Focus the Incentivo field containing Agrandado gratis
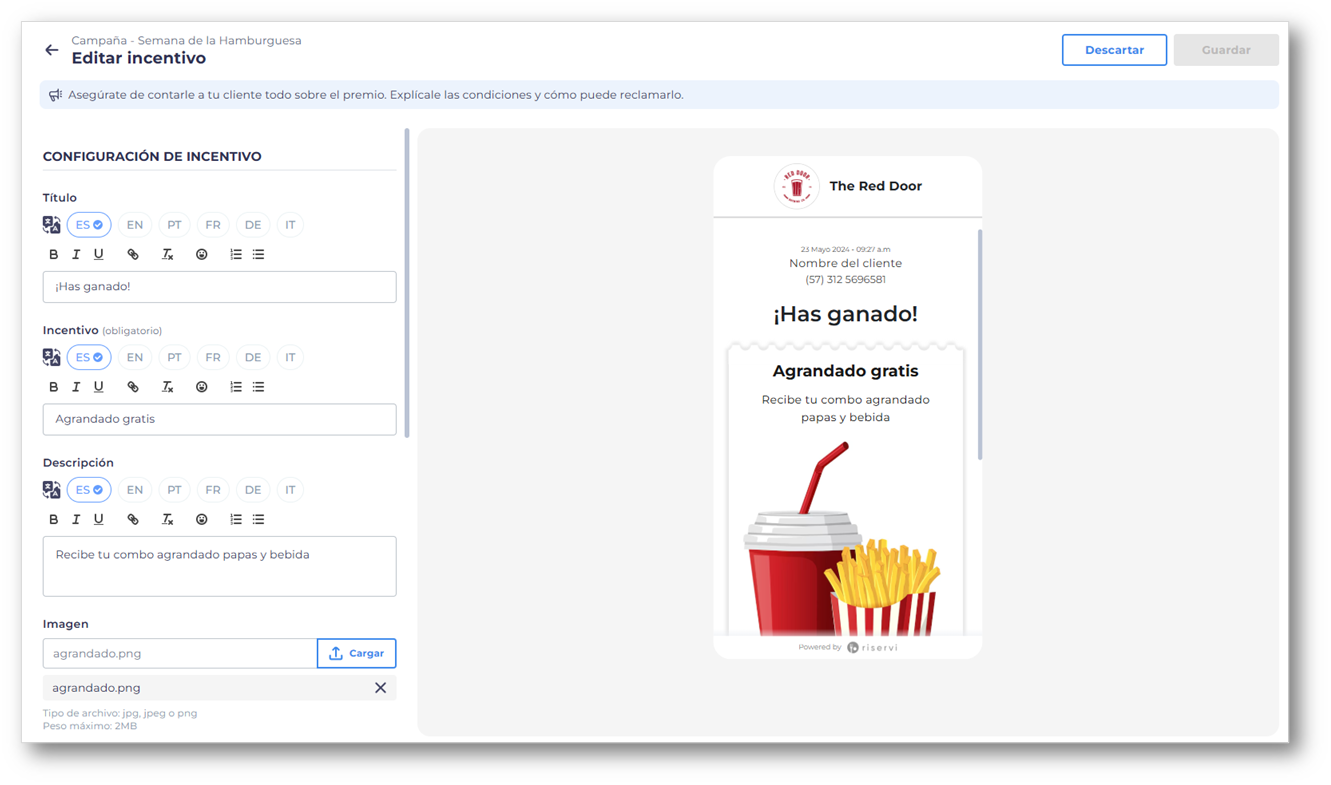 pyautogui.click(x=220, y=419)
